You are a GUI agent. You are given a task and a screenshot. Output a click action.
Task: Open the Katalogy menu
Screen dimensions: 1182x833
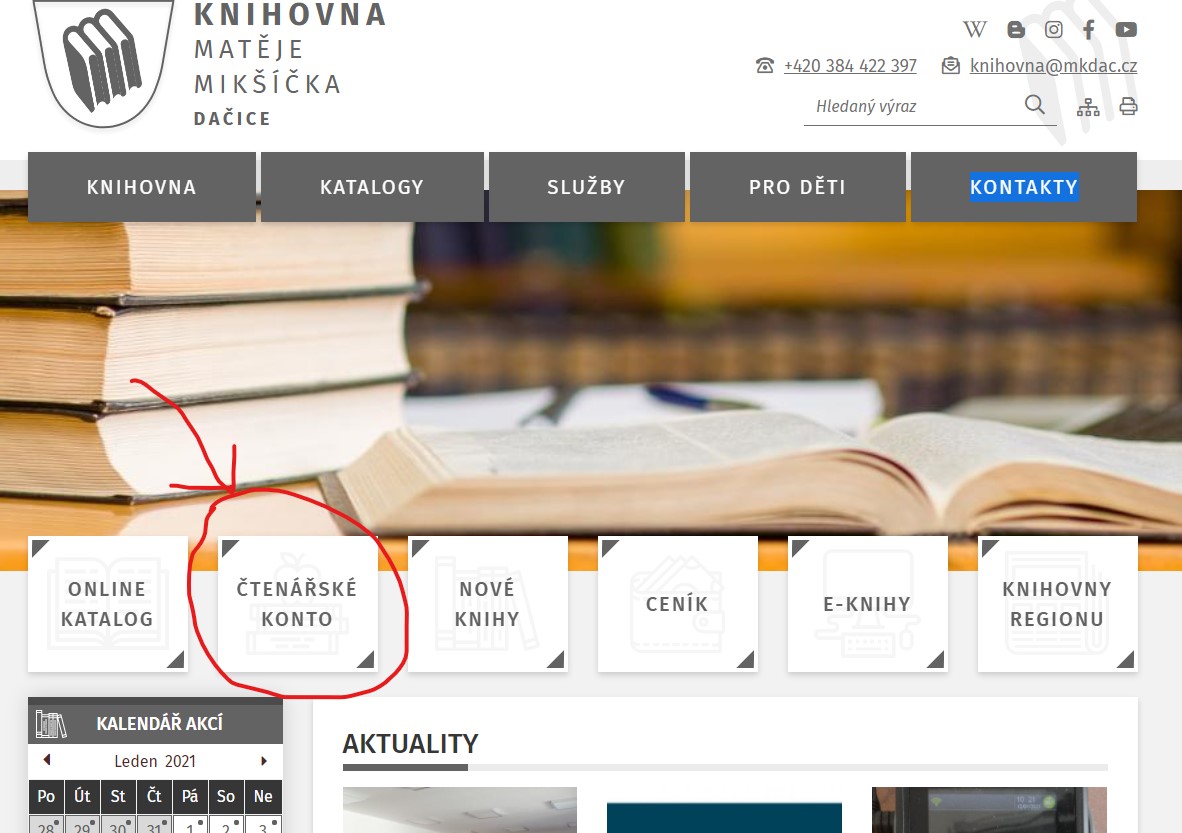click(x=372, y=187)
